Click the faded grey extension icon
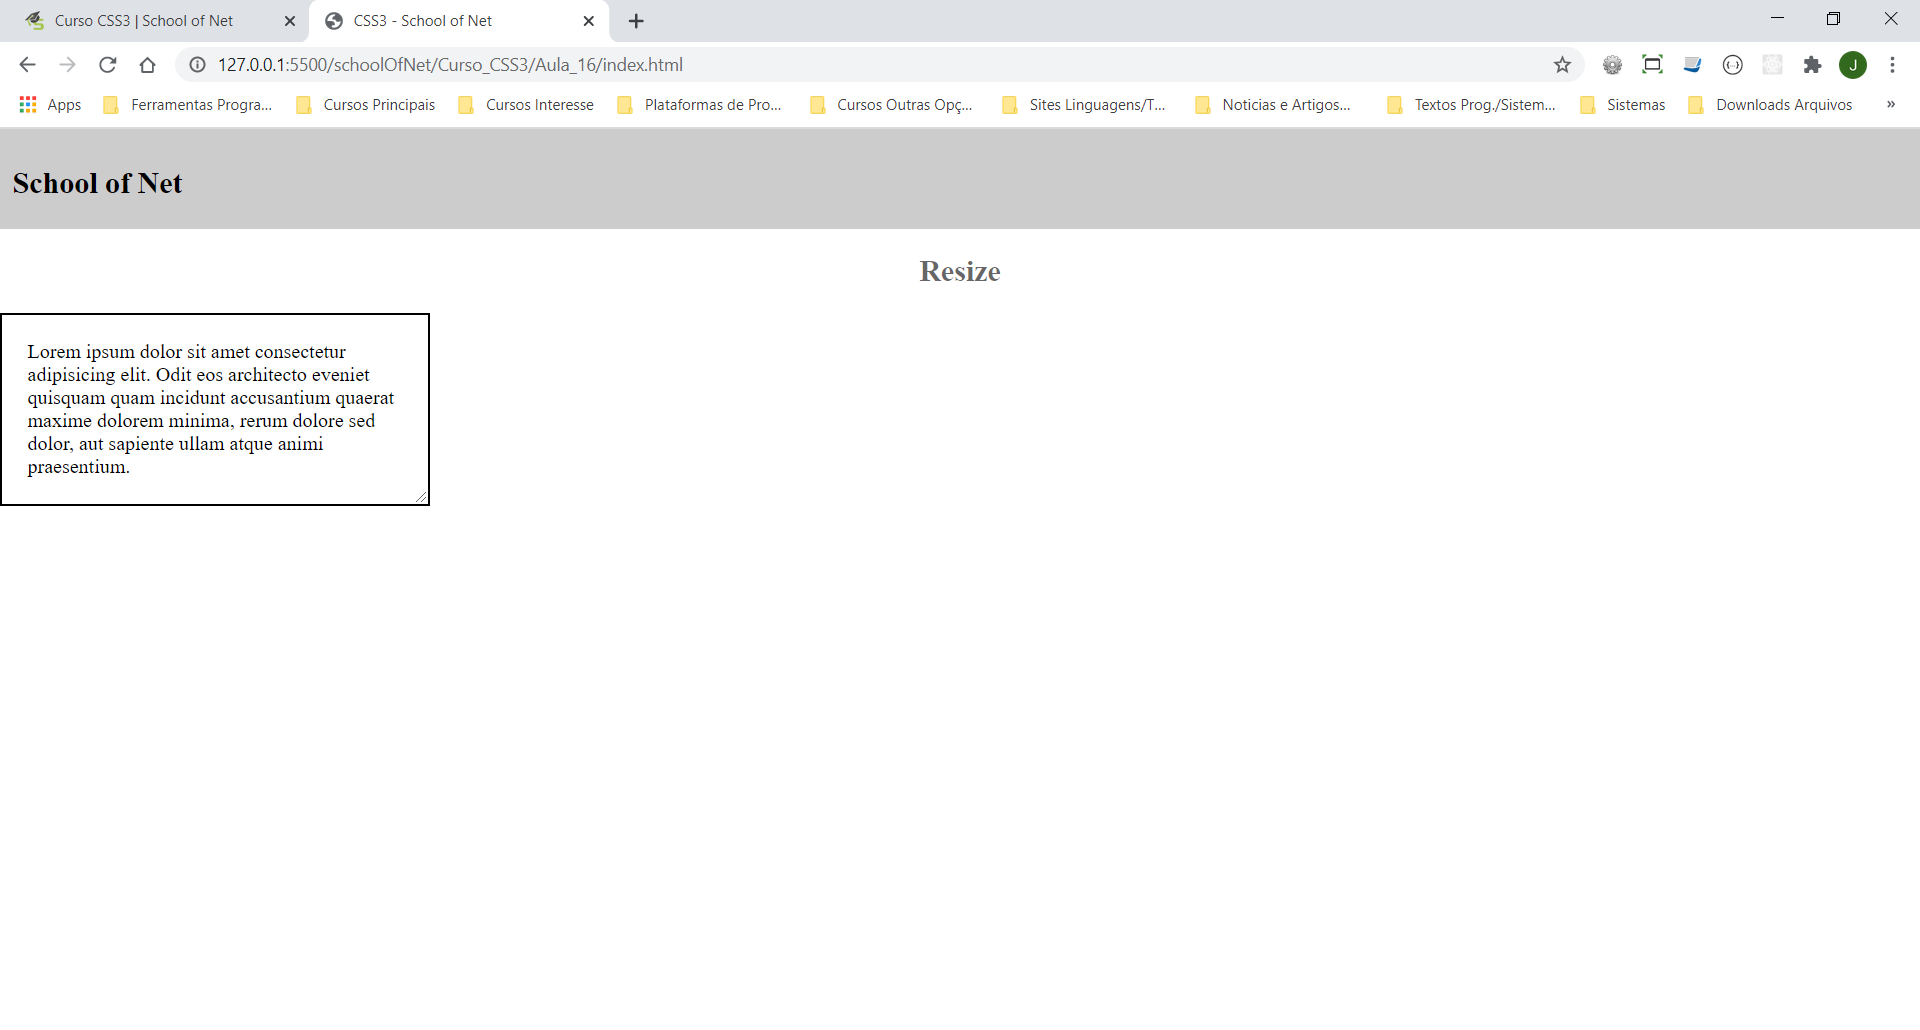1920x1030 pixels. click(1772, 65)
